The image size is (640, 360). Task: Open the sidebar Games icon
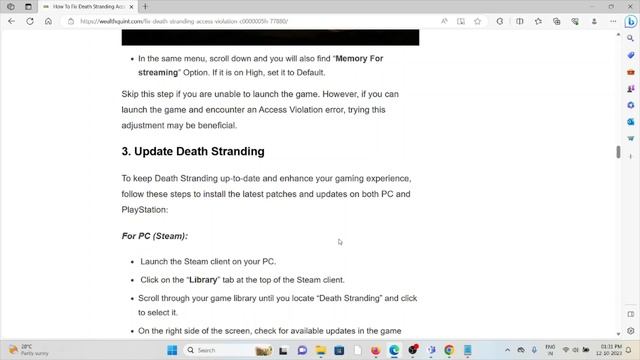[x=631, y=89]
